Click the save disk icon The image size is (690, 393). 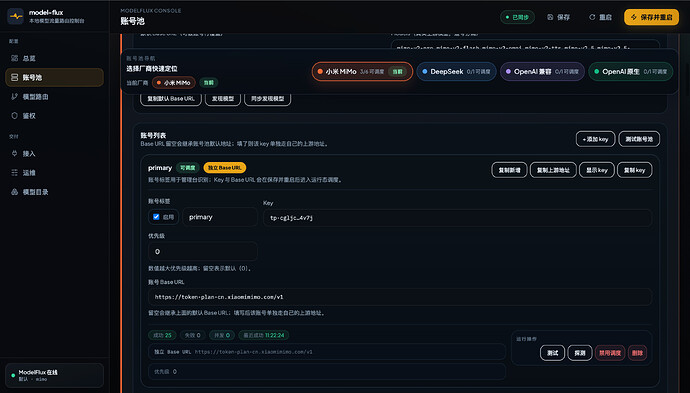pyautogui.click(x=550, y=17)
